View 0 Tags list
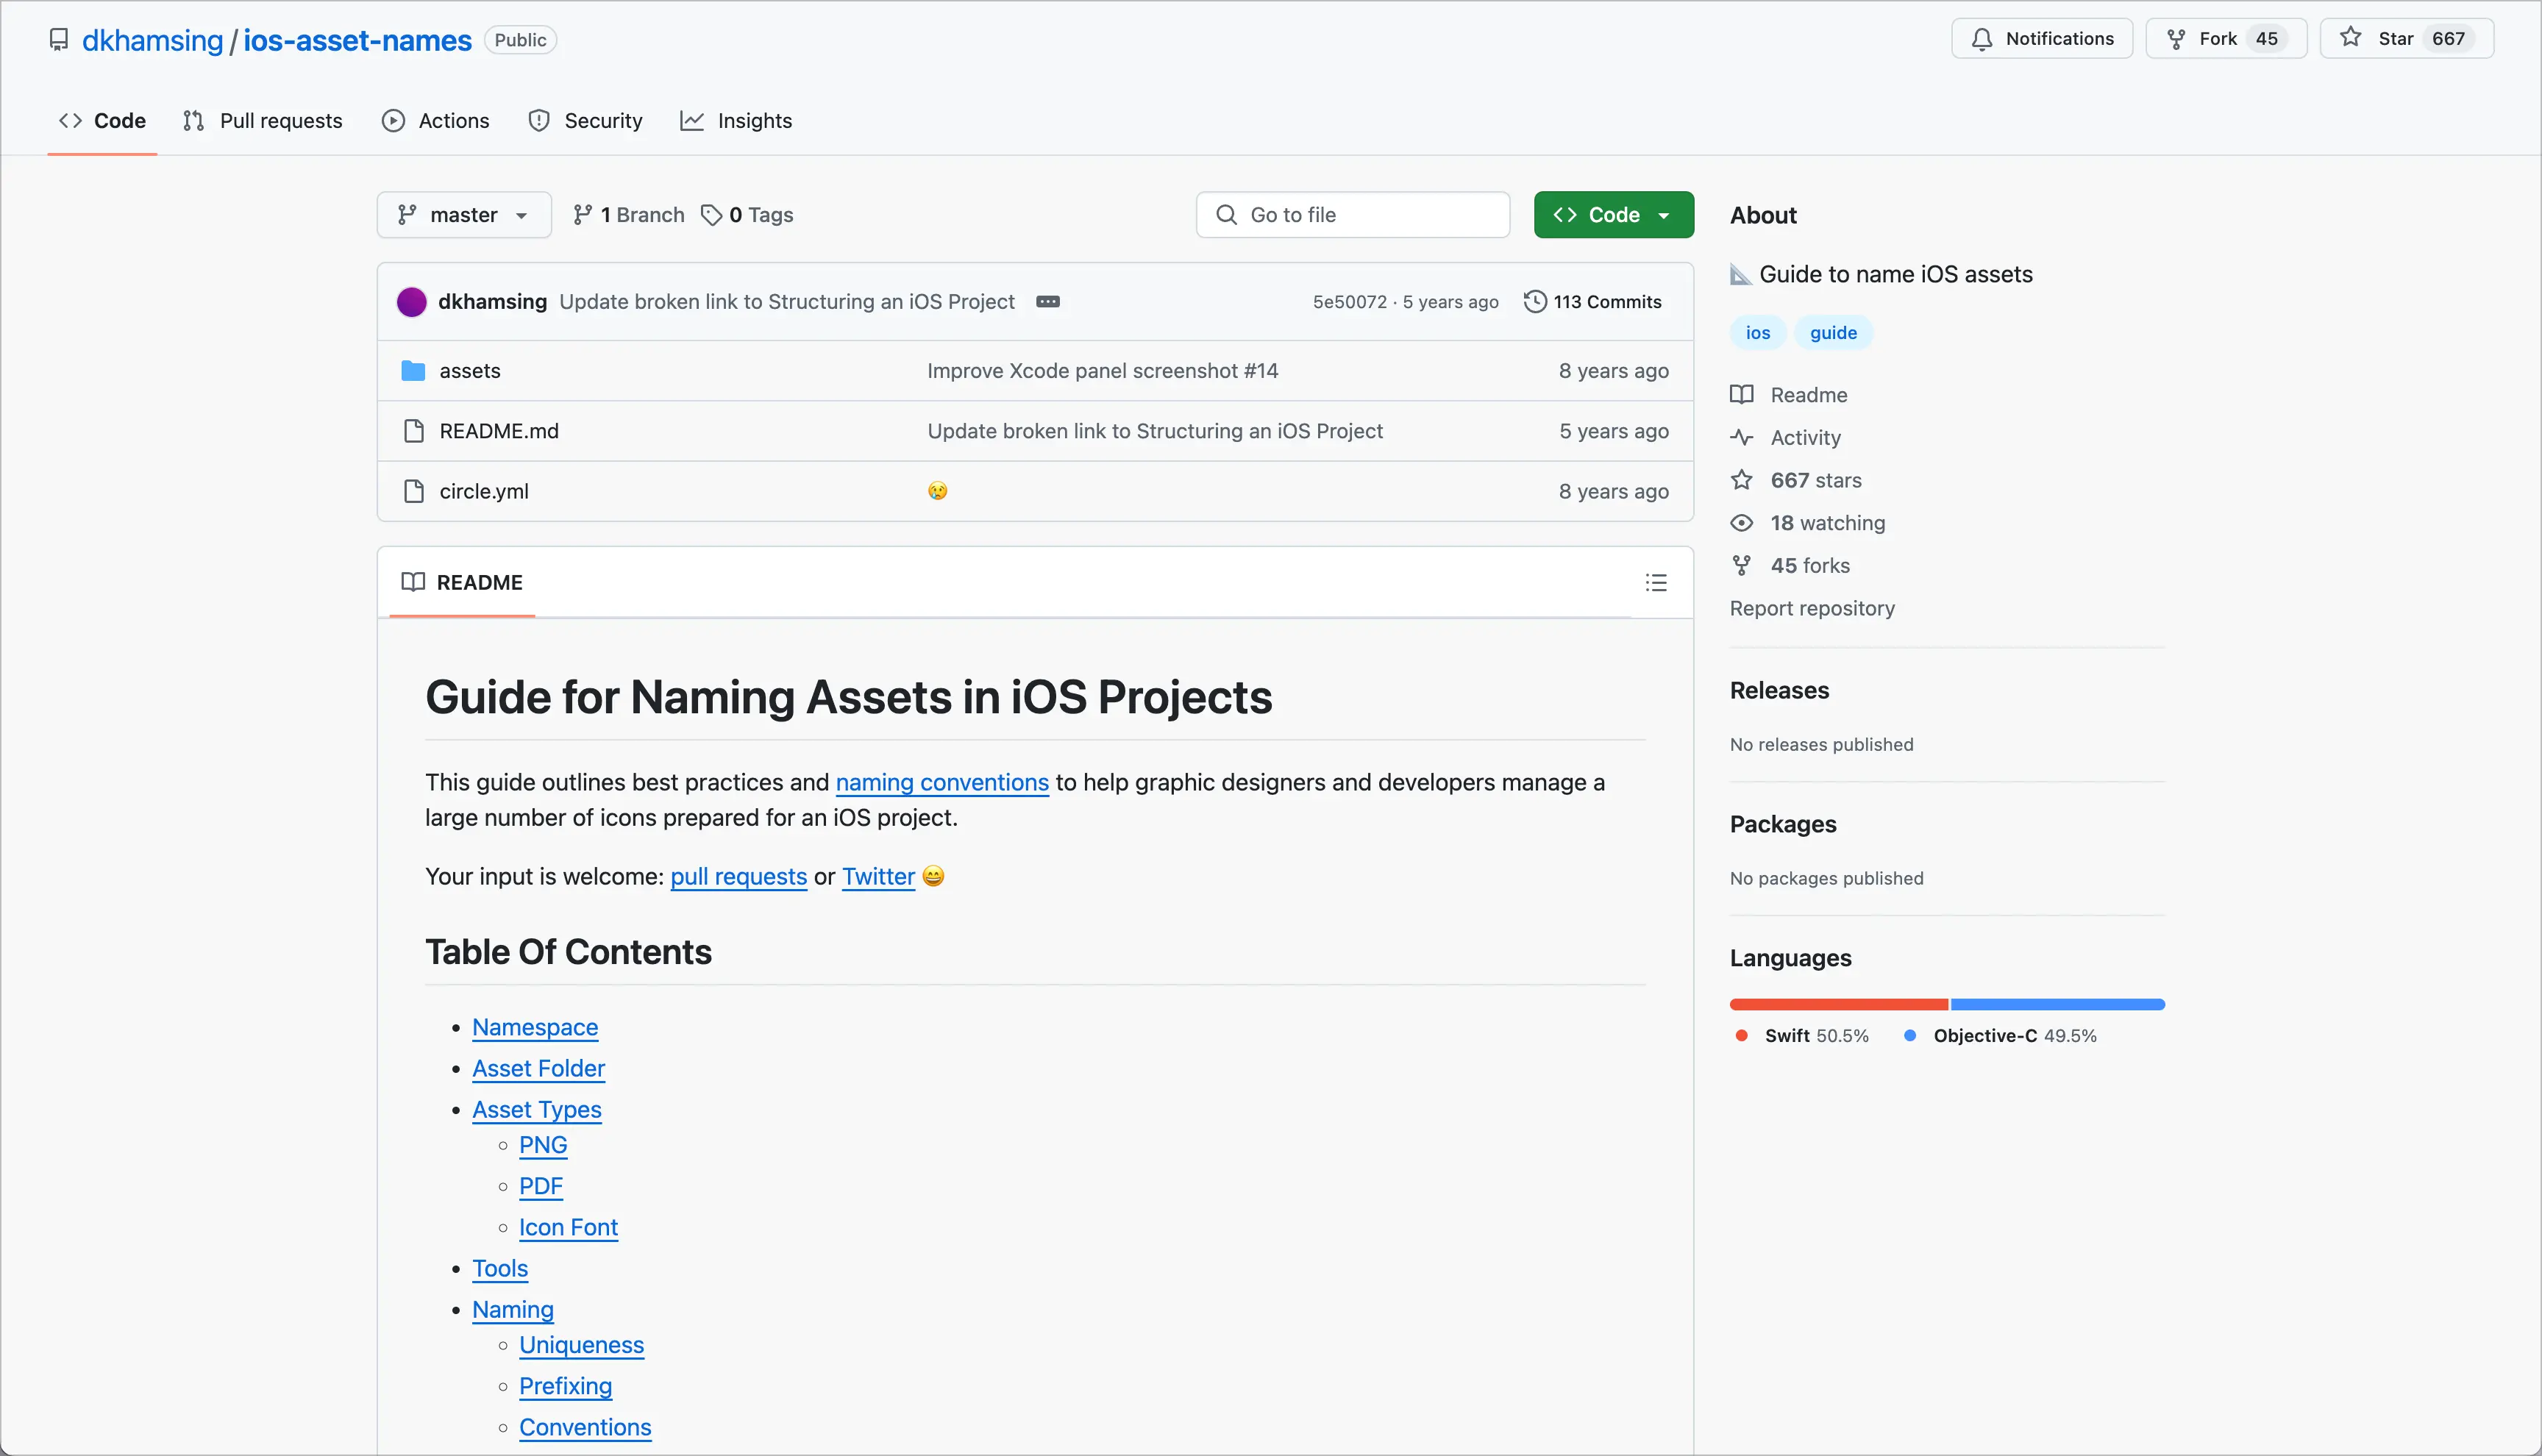Viewport: 2542px width, 1456px height. point(747,214)
